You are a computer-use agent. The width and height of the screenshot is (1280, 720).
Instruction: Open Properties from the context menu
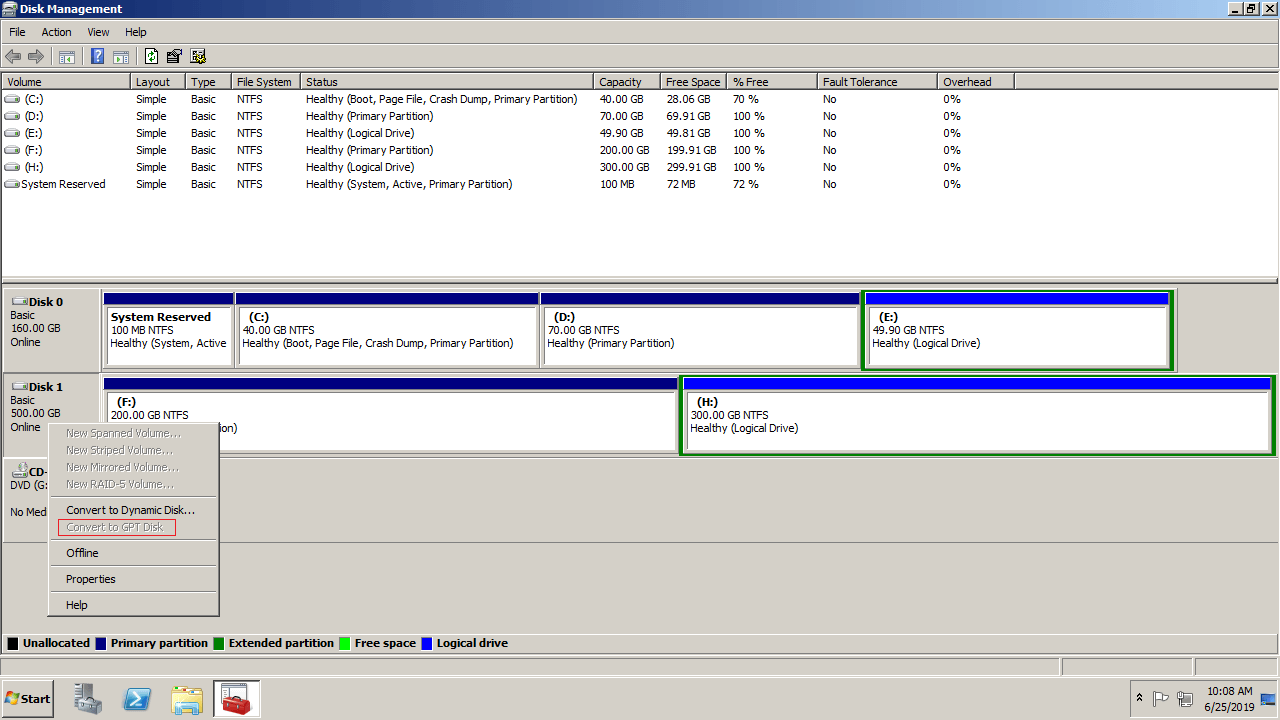tap(91, 579)
